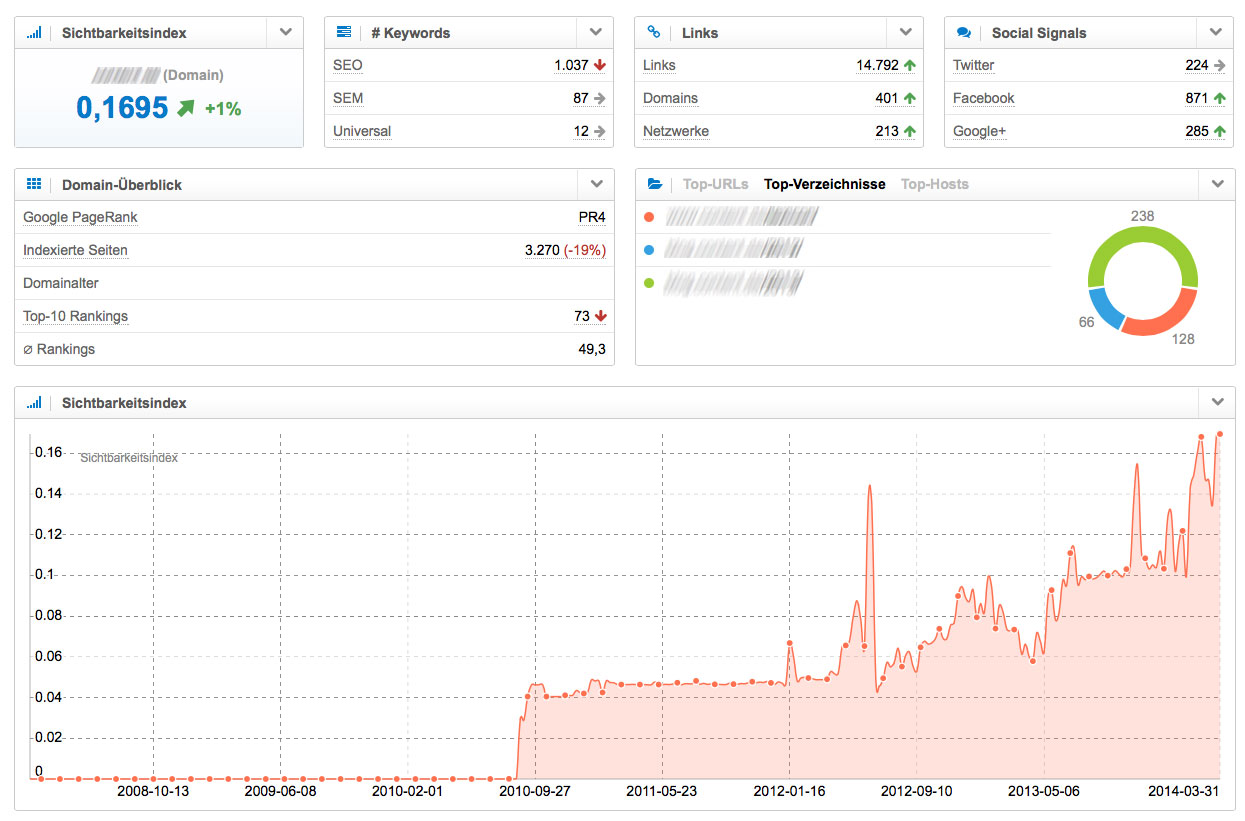The image size is (1245, 821).
Task: Select the Top-Verzeichnisse tab
Action: (x=824, y=184)
